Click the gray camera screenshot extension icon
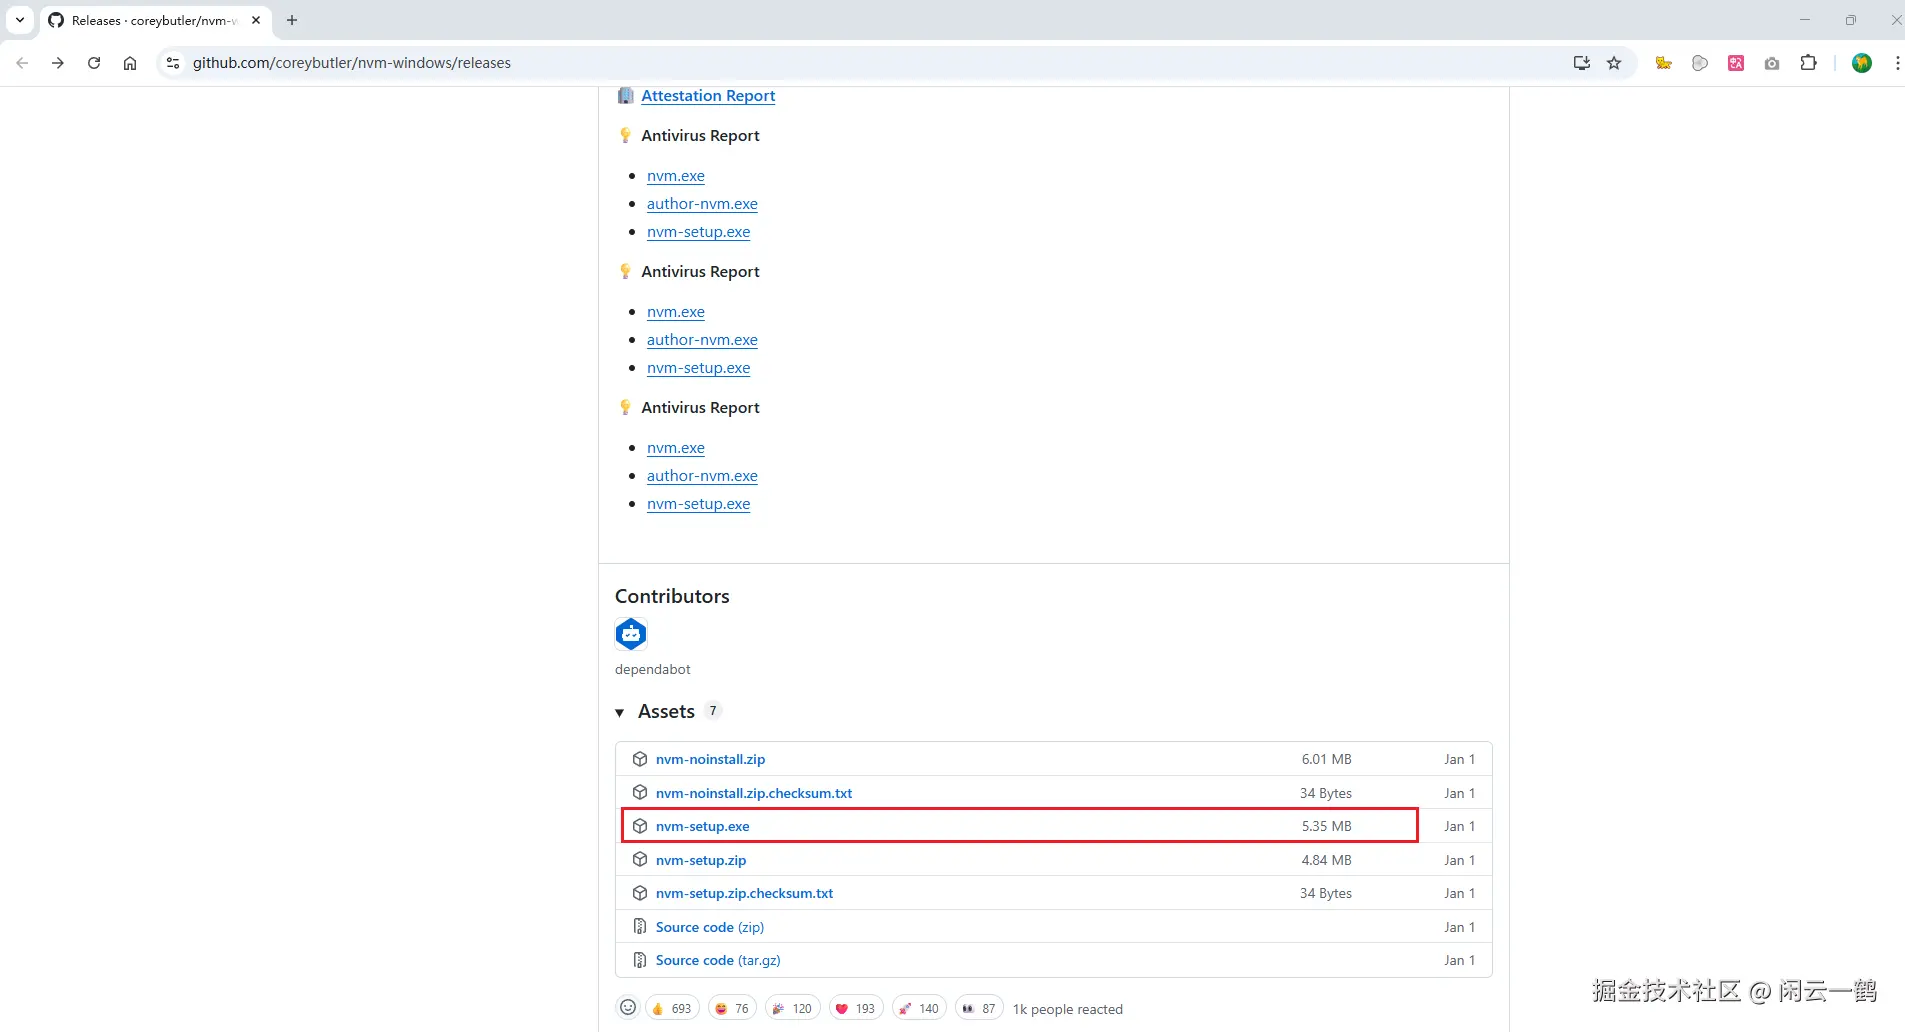 point(1772,63)
